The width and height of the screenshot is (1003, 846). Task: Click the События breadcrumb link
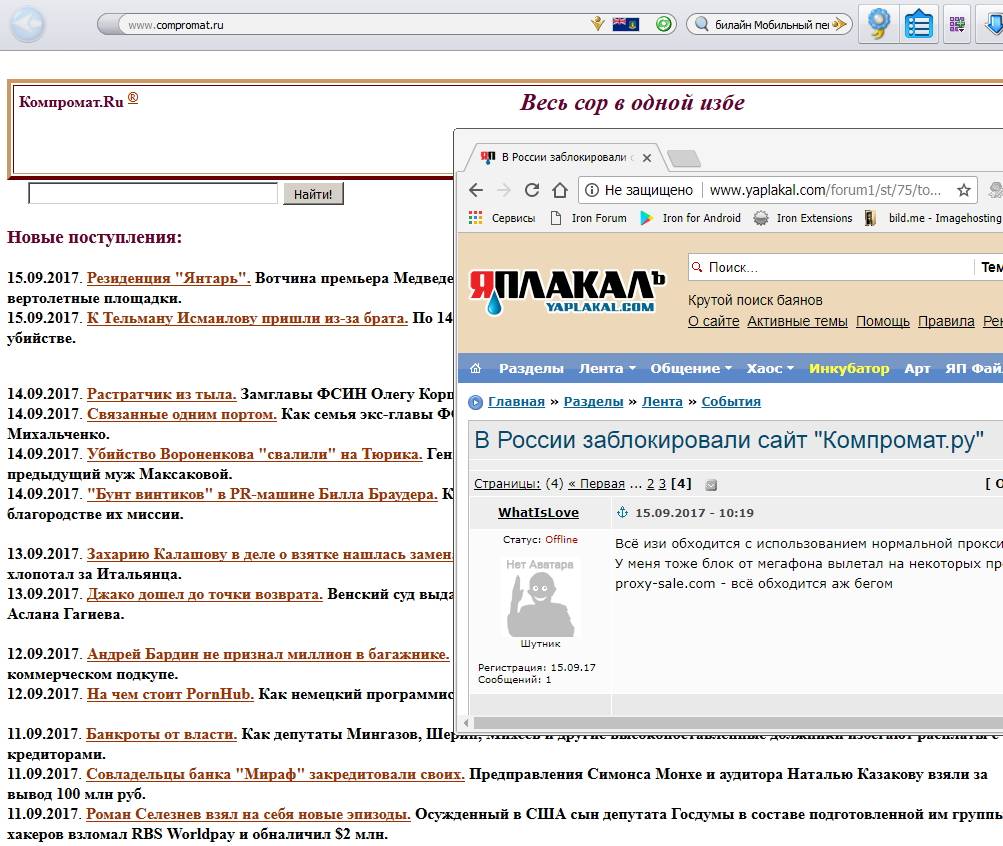tap(731, 402)
